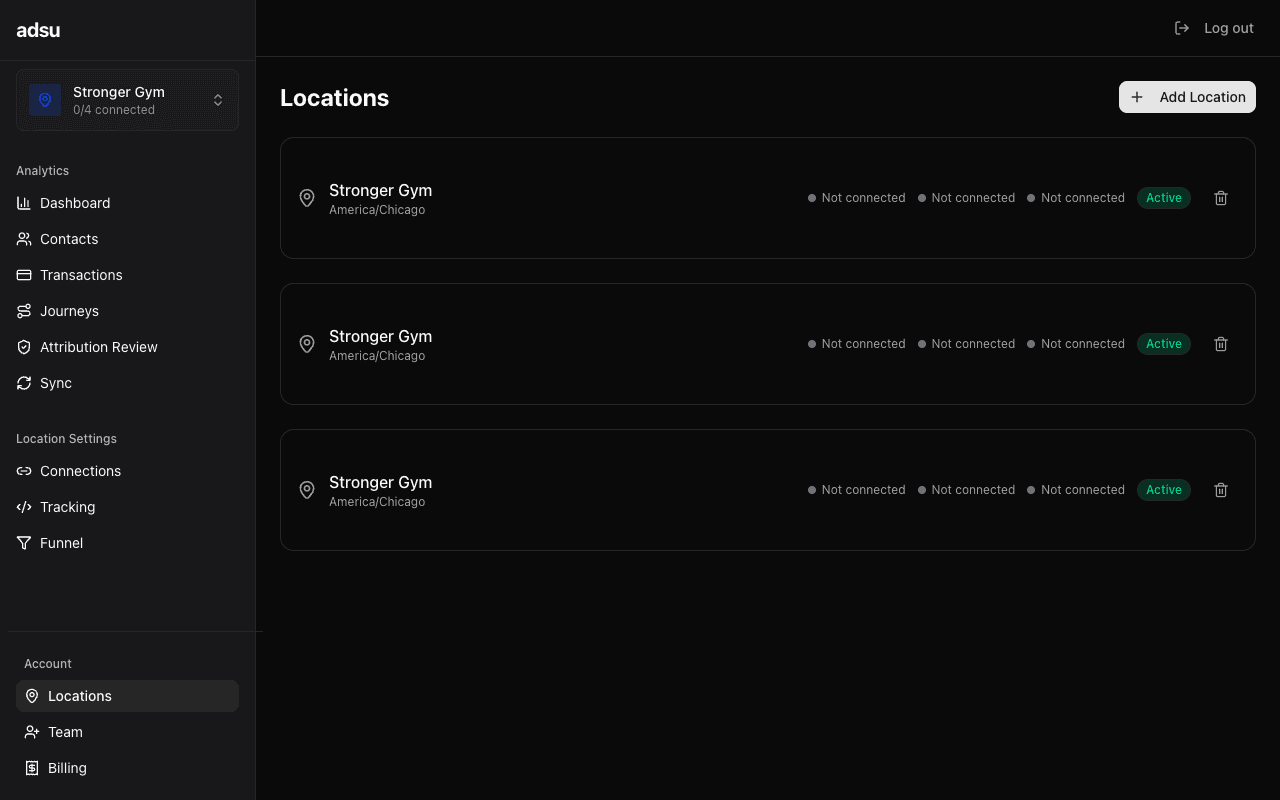Click the Log out link
Screen dimensions: 1280x800
1228,28
